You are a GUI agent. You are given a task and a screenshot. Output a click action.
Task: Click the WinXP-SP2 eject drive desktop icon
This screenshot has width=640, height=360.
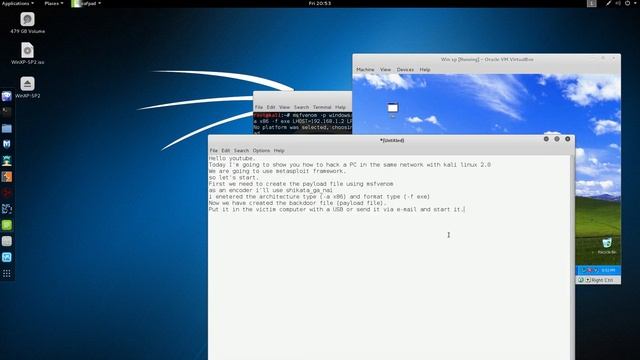click(x=27, y=87)
